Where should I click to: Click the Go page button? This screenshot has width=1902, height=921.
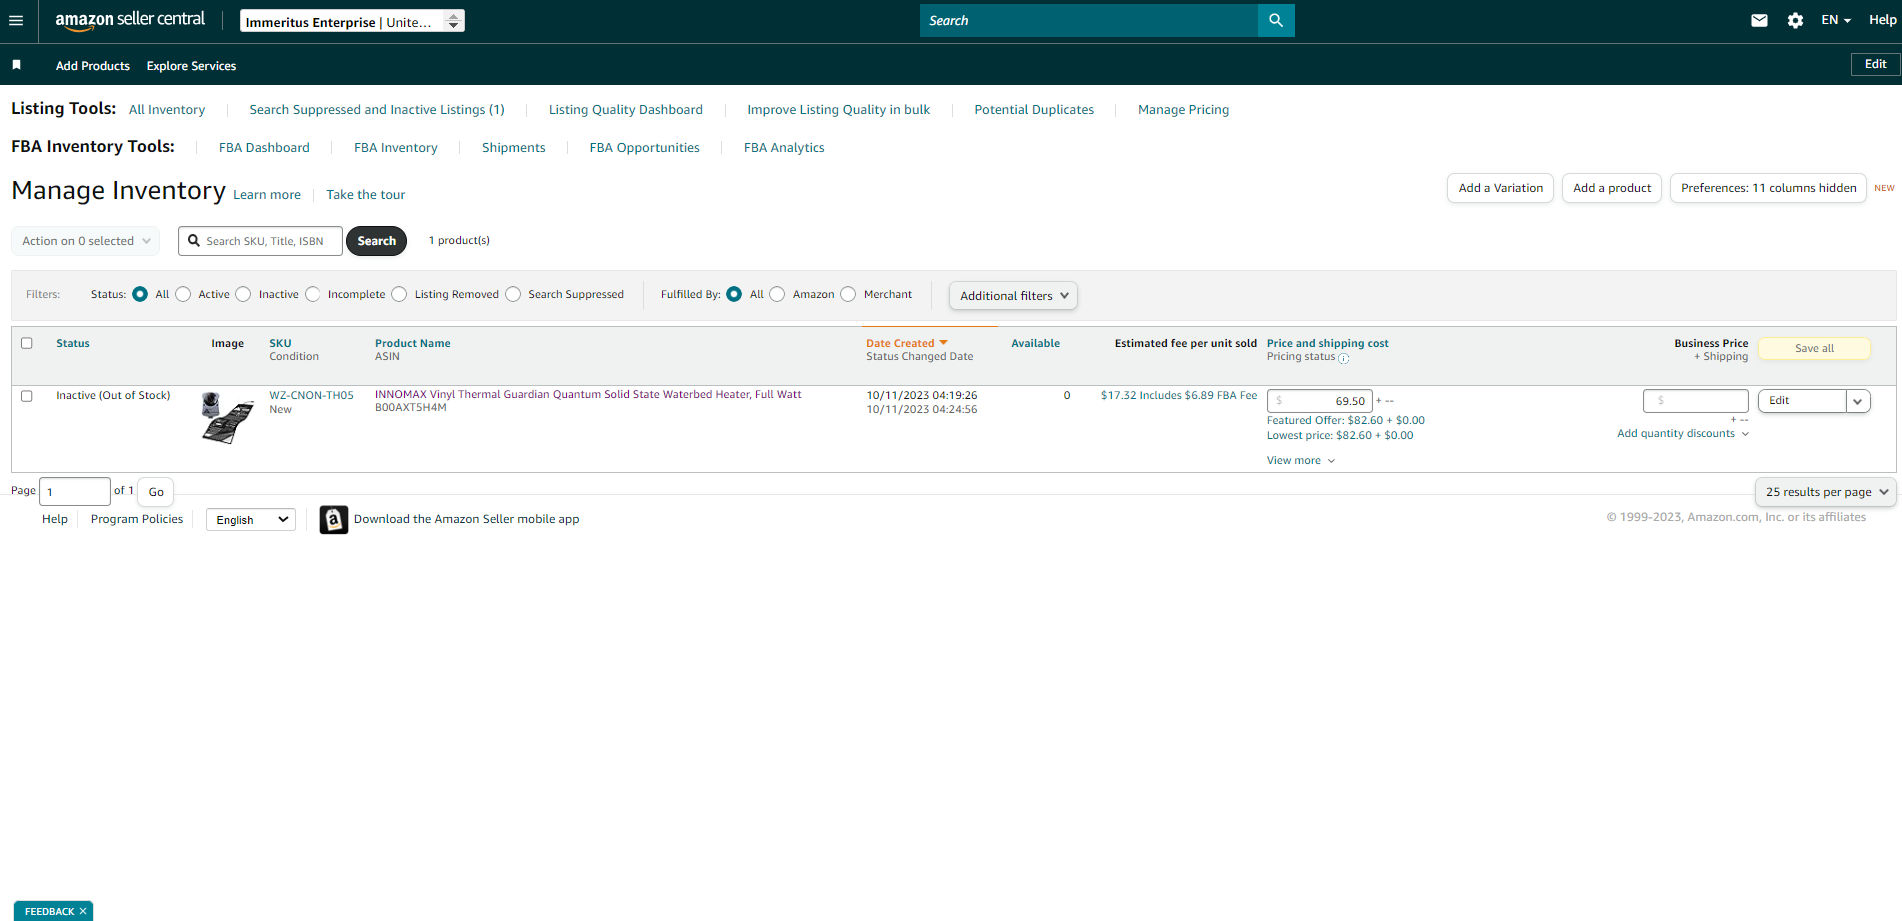point(156,492)
